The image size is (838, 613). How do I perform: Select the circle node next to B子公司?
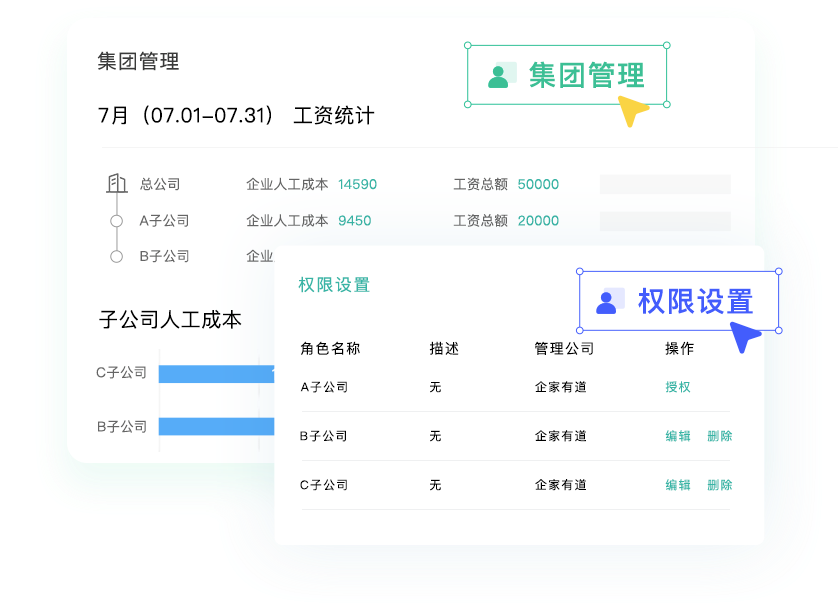coord(117,257)
